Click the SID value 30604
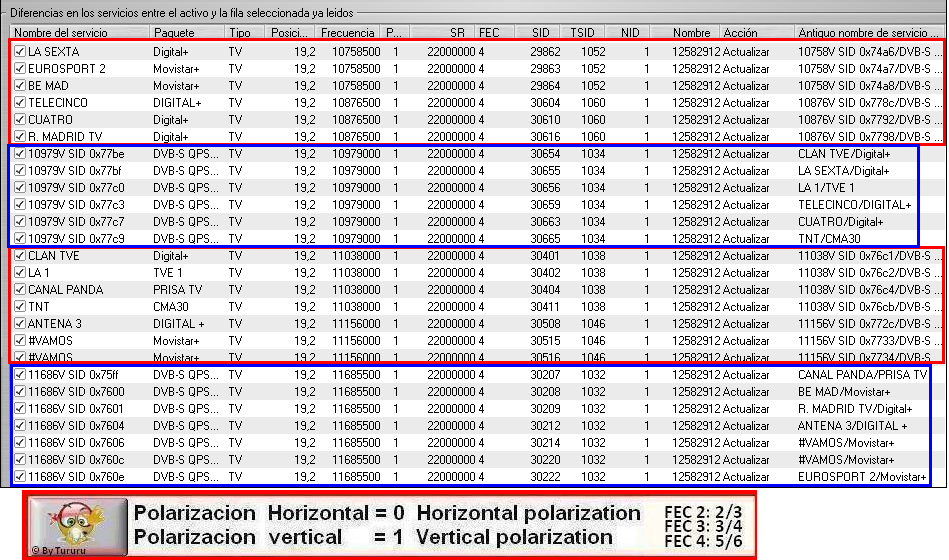 [x=545, y=103]
